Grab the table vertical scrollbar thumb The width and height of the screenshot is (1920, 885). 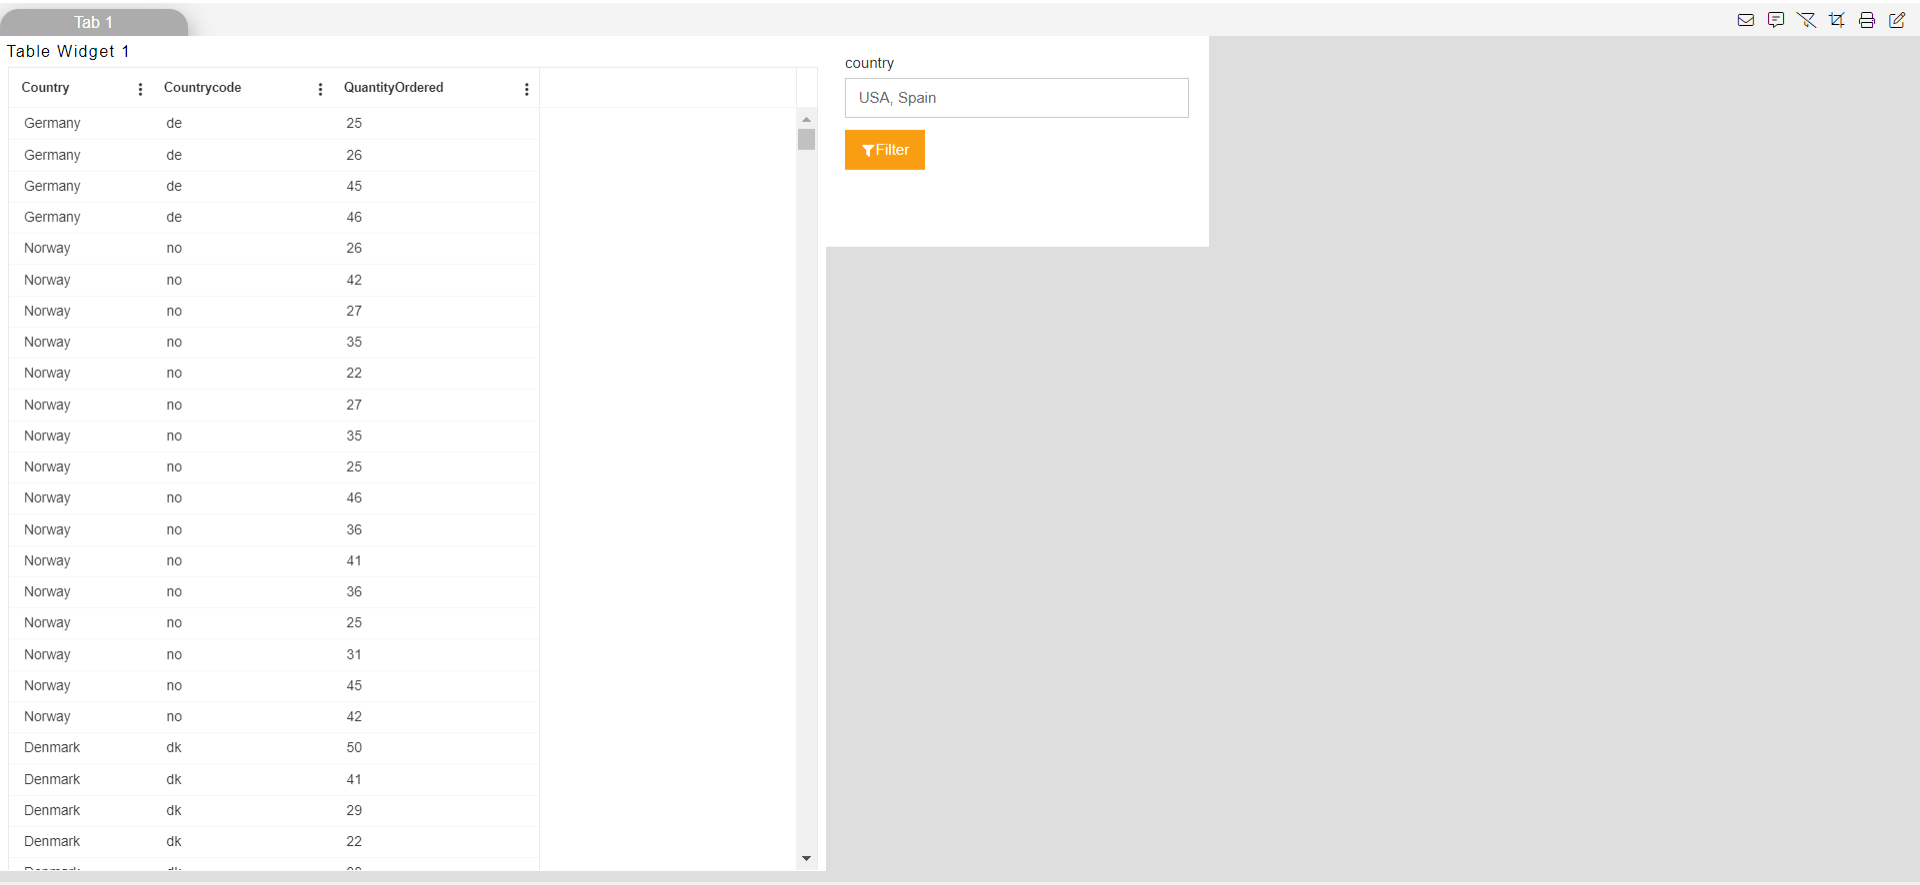806,139
